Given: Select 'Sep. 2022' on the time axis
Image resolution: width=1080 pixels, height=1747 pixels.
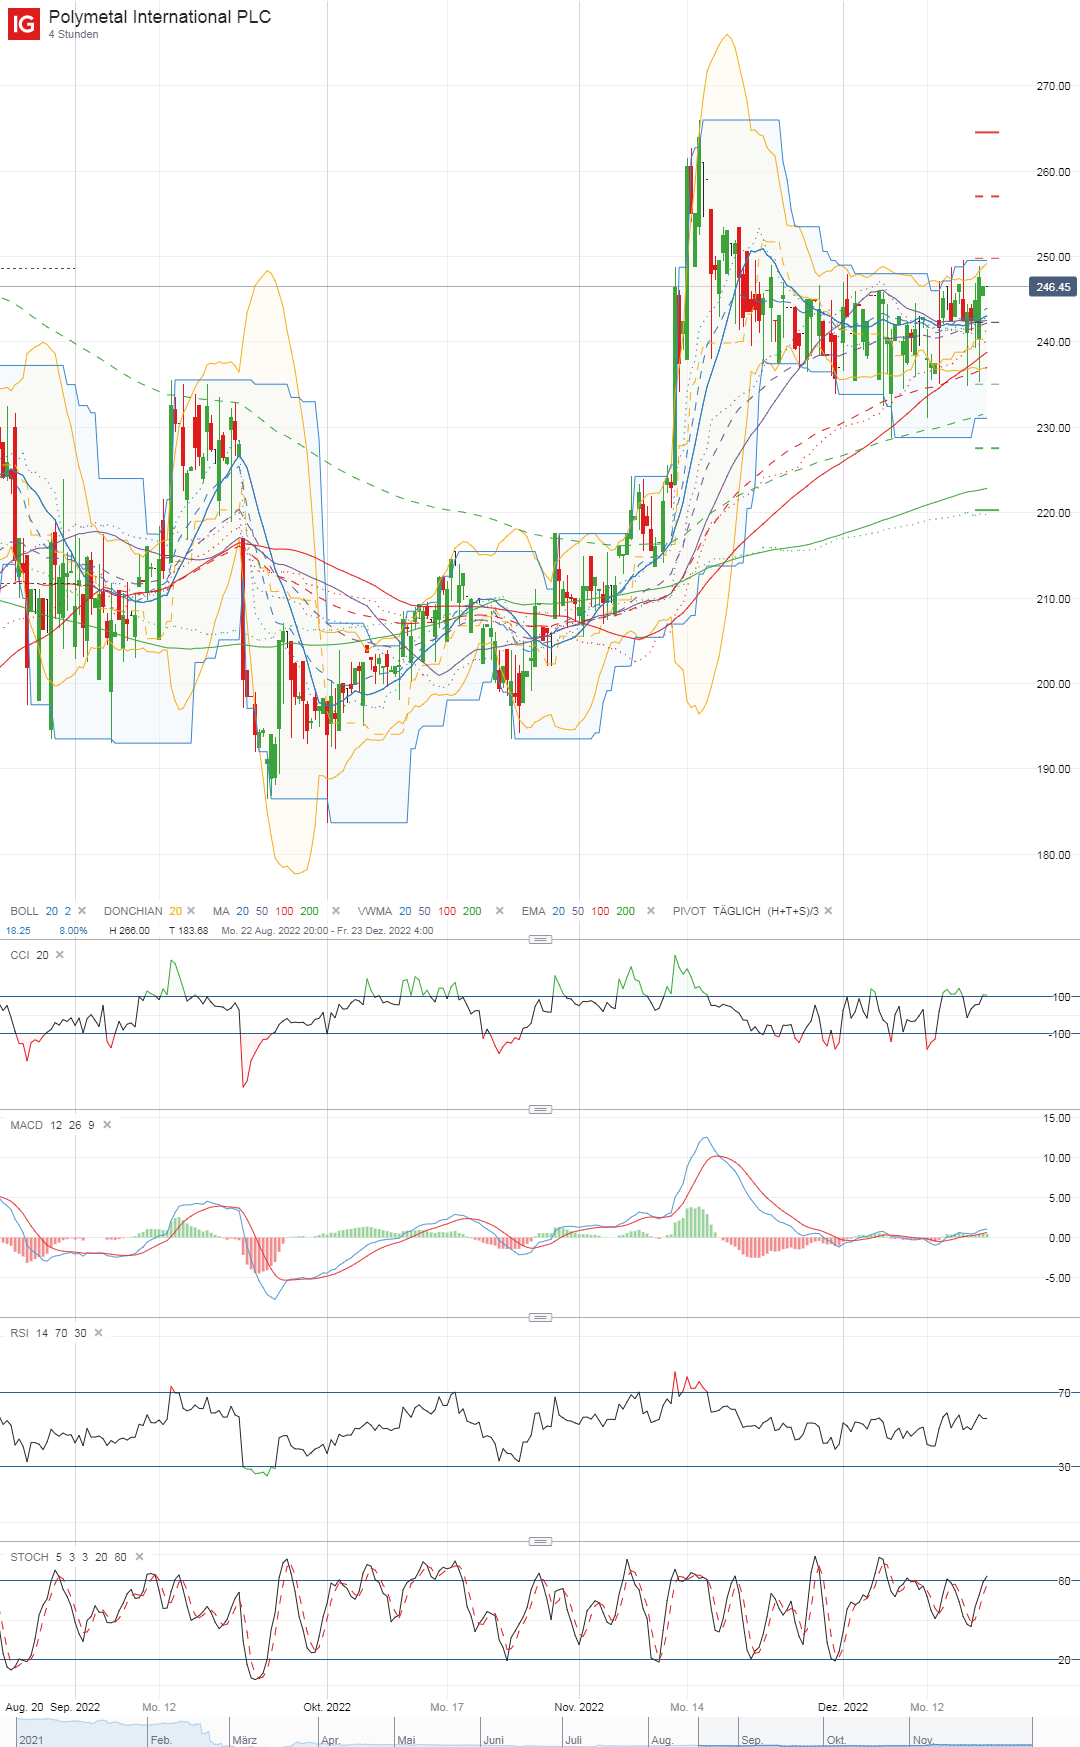Looking at the screenshot, I should click(x=75, y=1707).
